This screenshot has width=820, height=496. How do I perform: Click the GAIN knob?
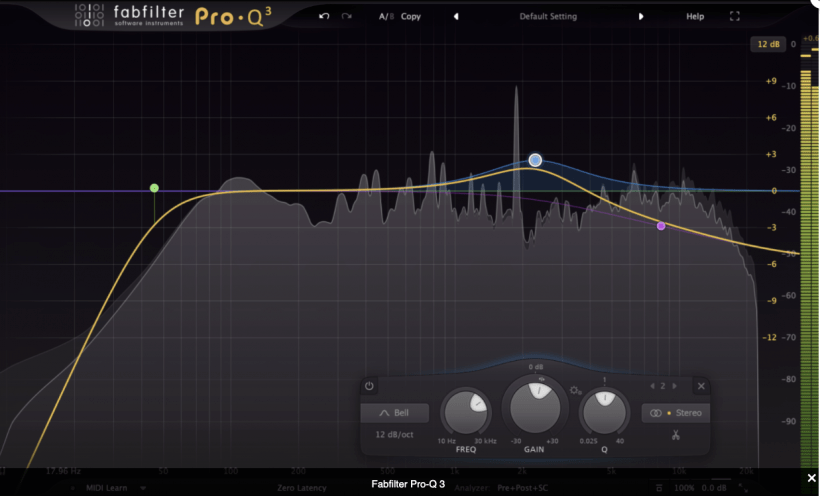tap(535, 407)
